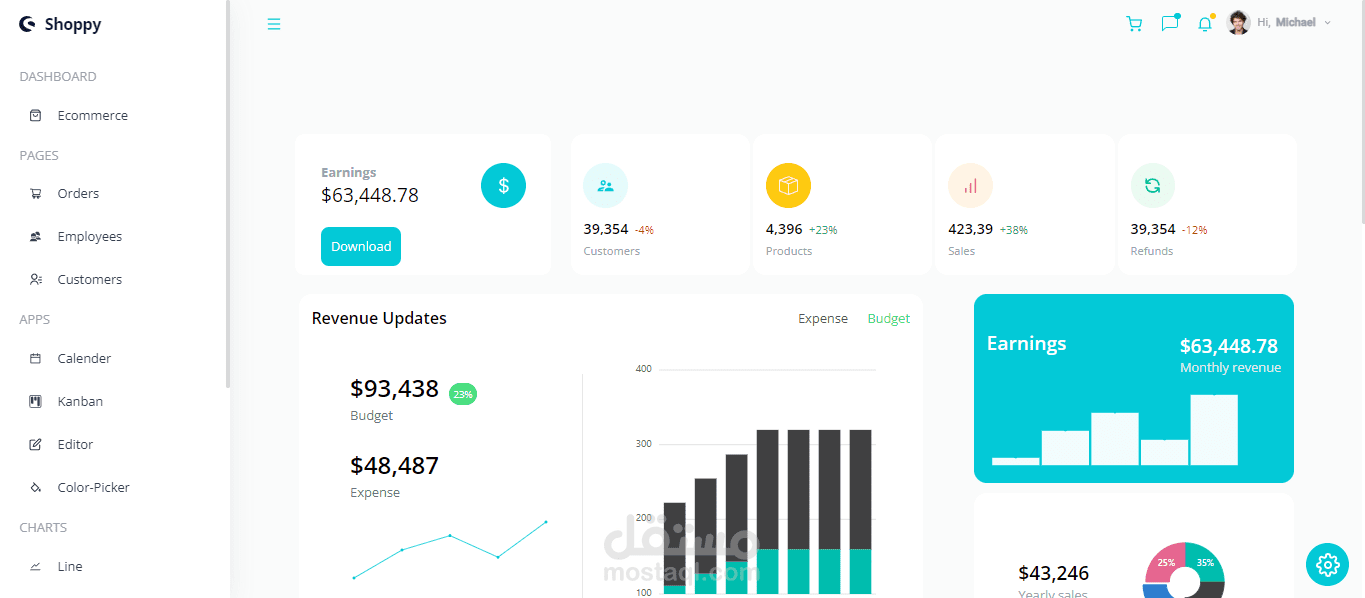This screenshot has width=1365, height=598.
Task: Click Michael's profile avatar
Action: click(x=1238, y=22)
